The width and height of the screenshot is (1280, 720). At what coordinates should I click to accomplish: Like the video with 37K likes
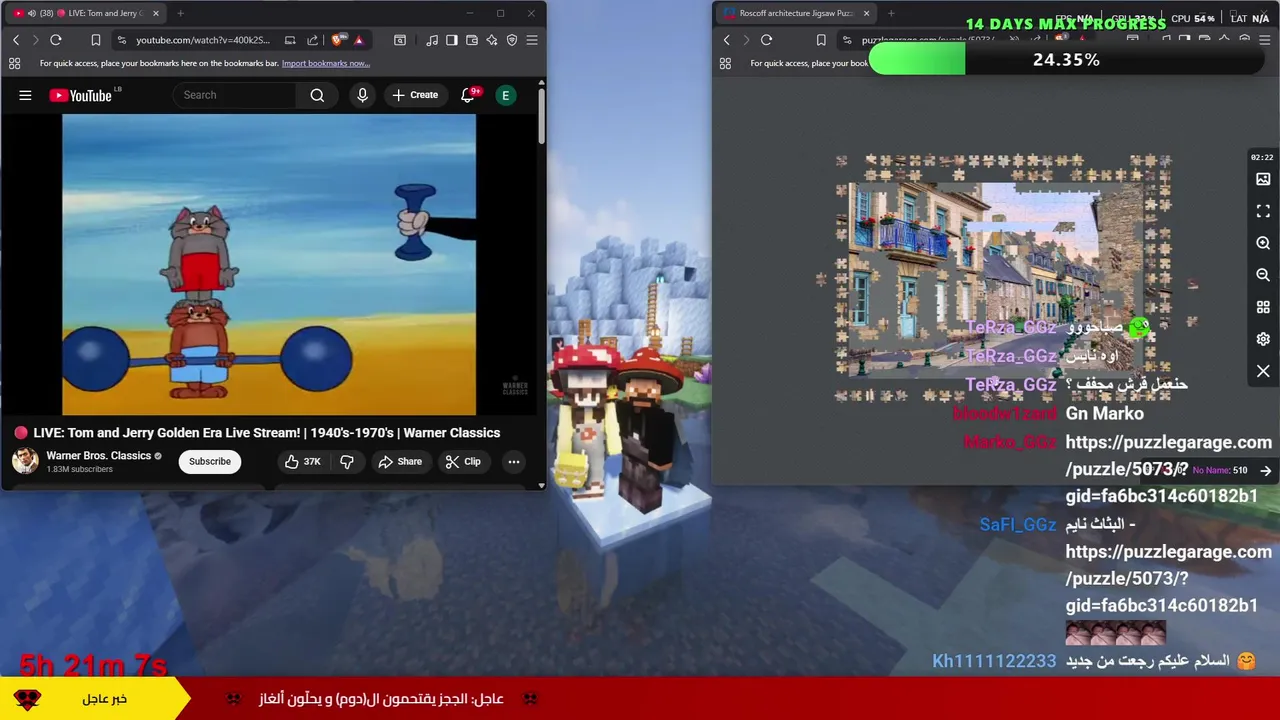coord(302,461)
